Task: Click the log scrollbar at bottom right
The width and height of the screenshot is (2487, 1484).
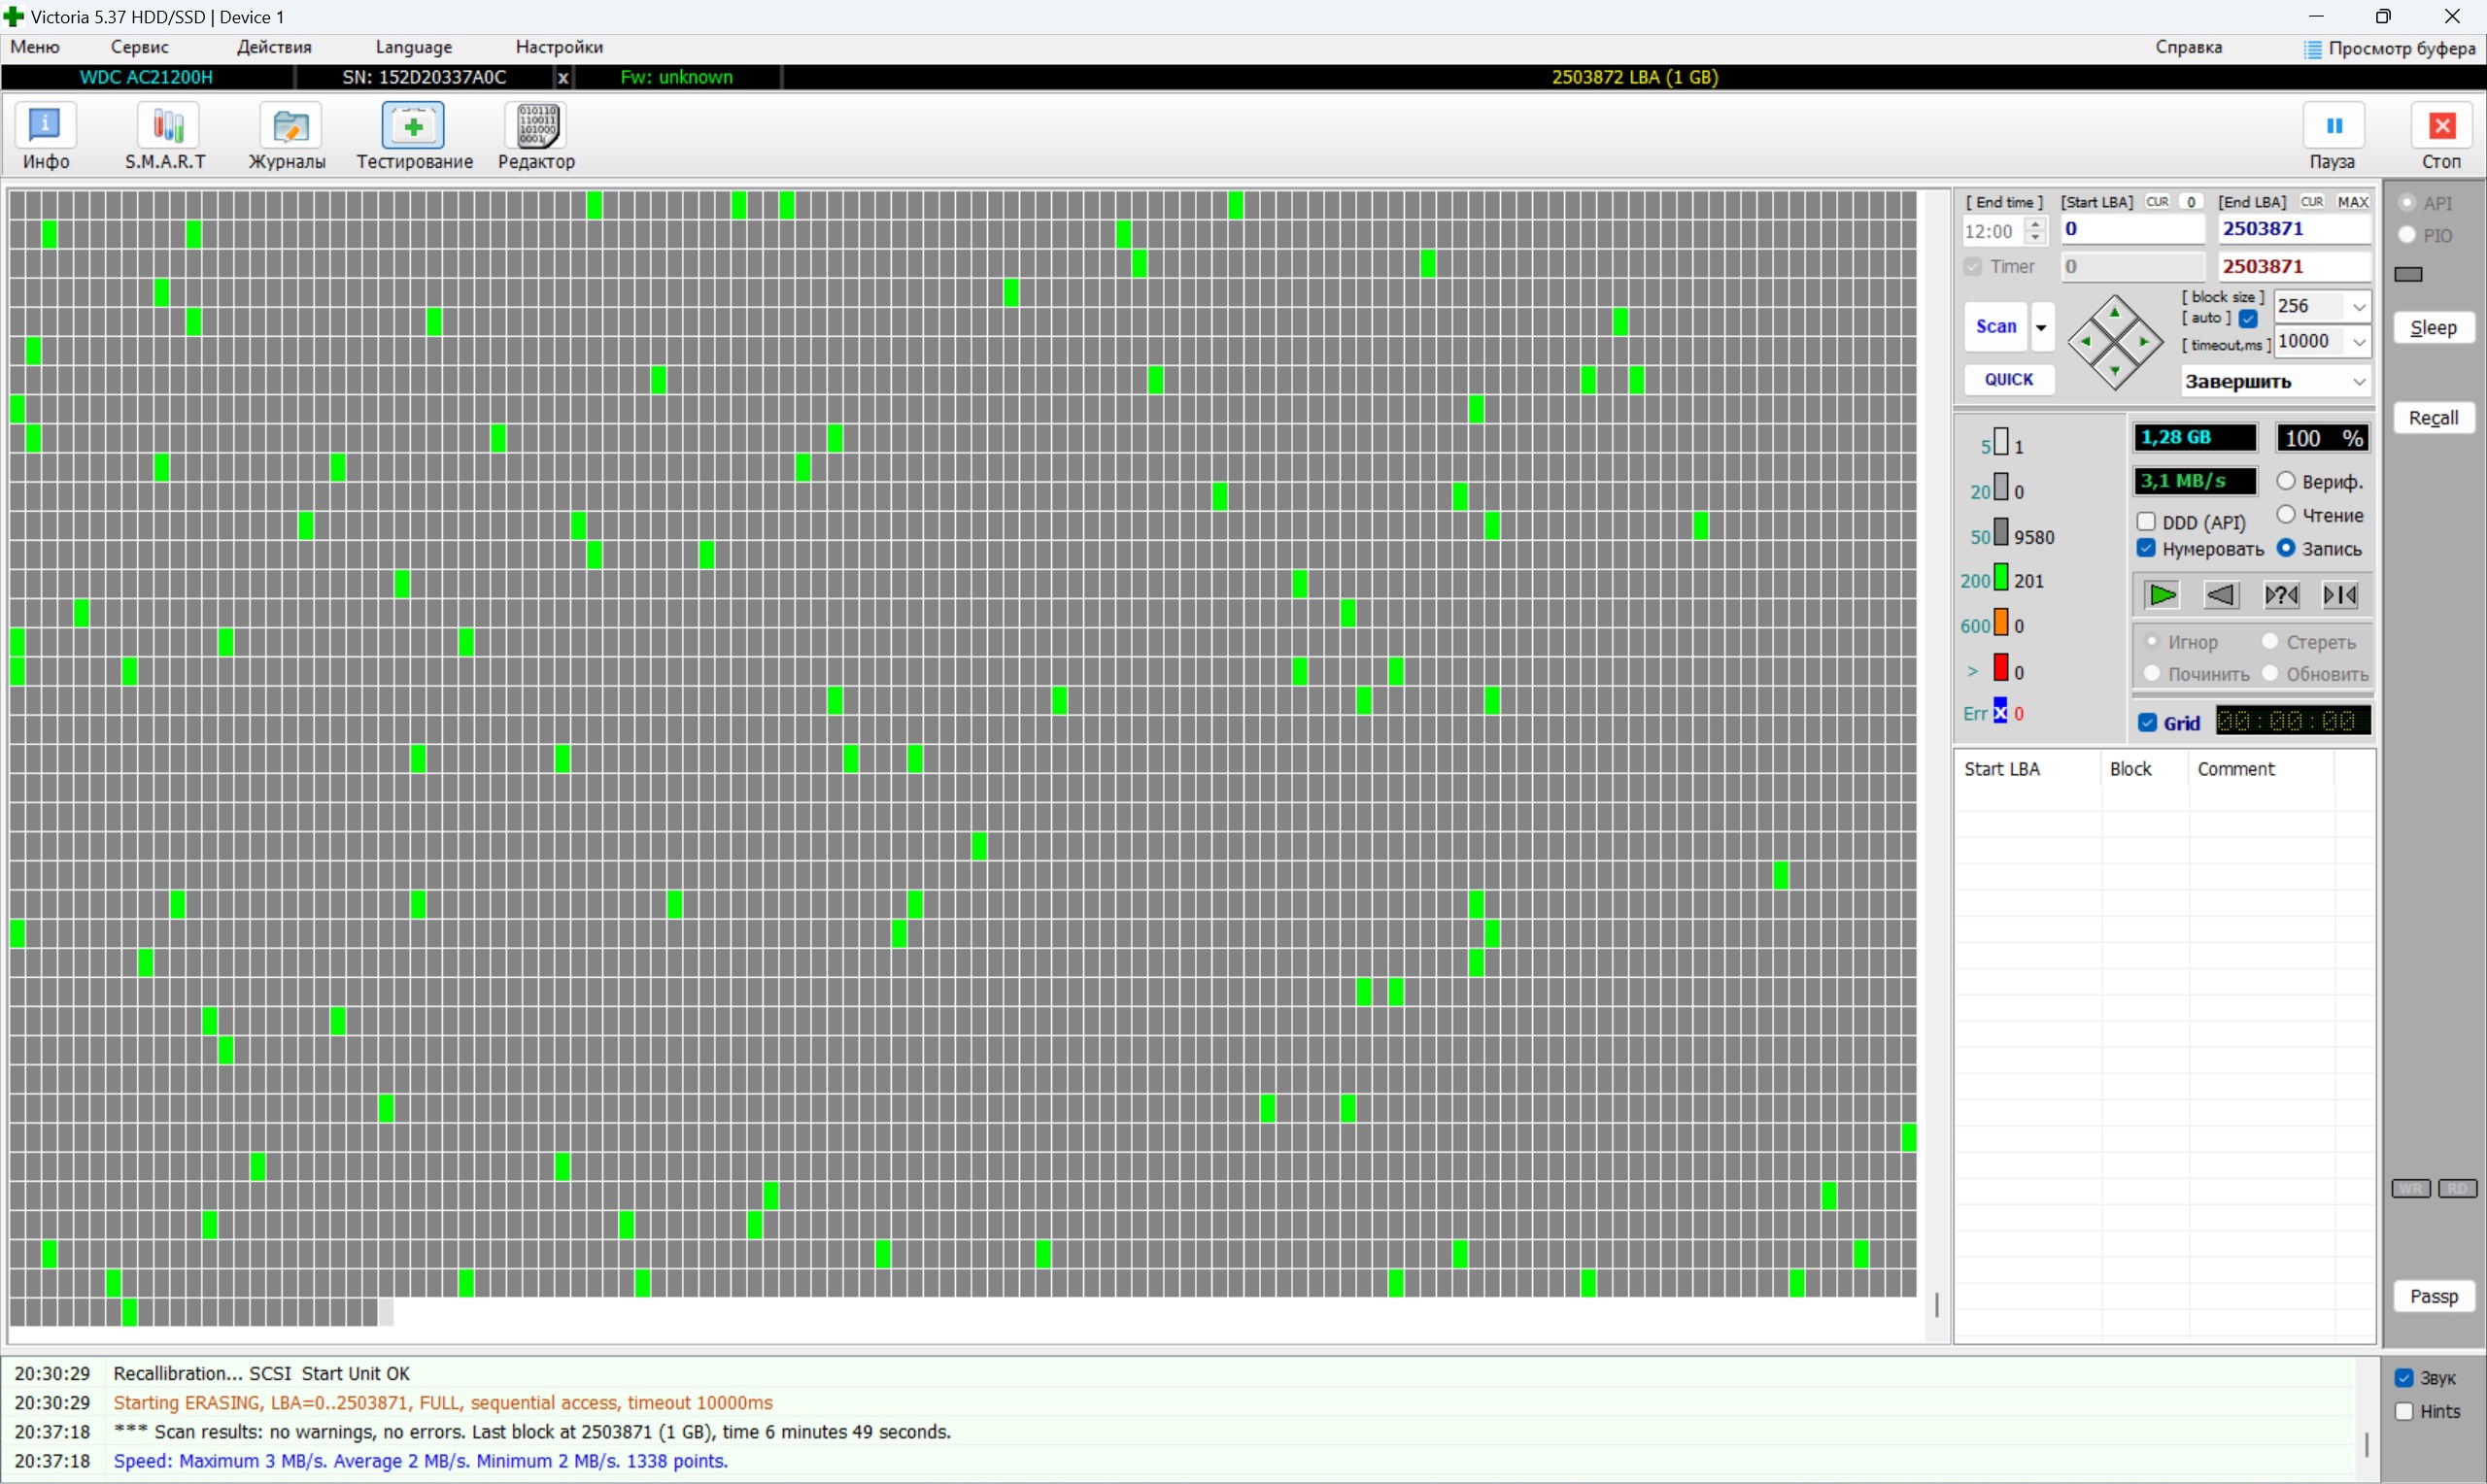Action: (2366, 1444)
